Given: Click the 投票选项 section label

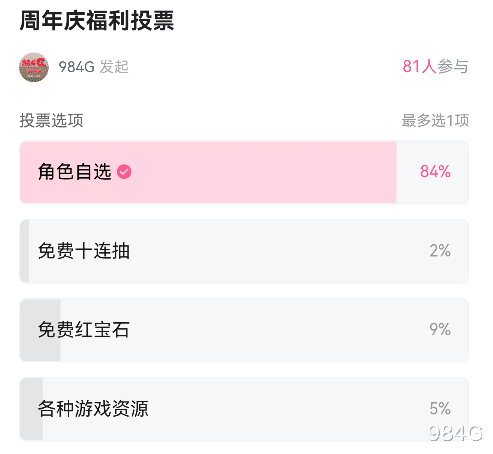Looking at the screenshot, I should [51, 120].
